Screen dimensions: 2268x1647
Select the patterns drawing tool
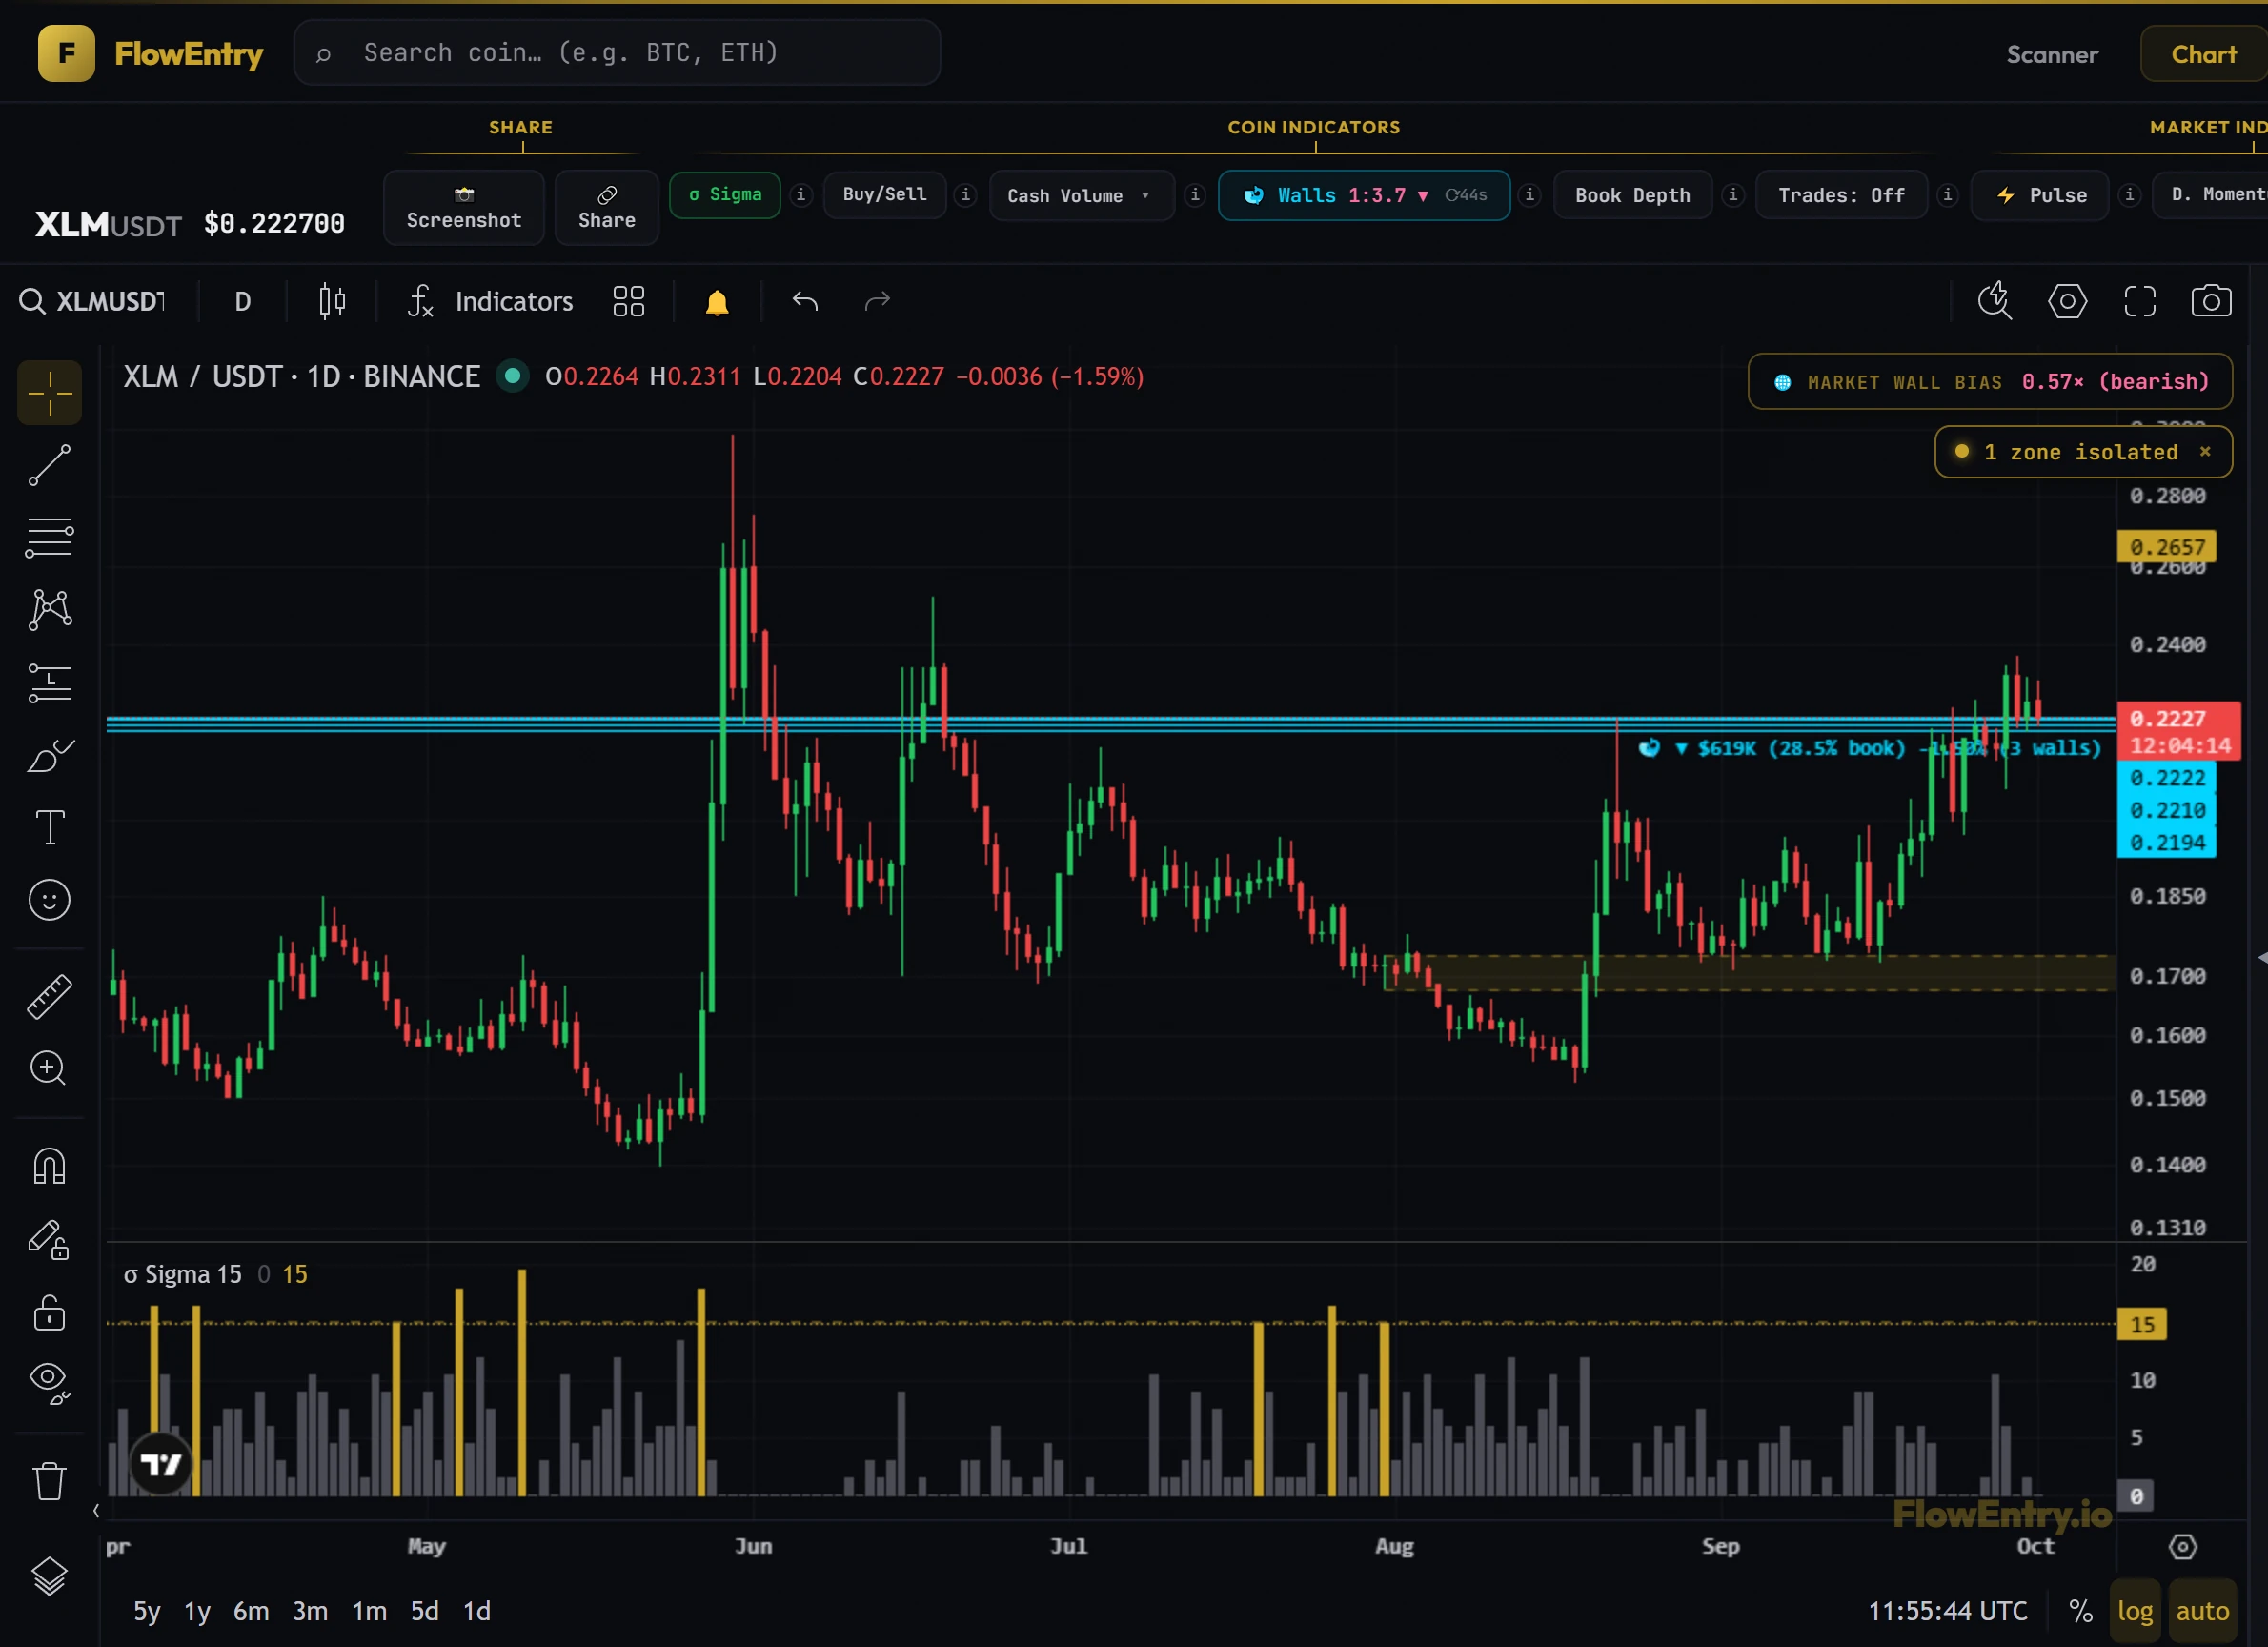pyautogui.click(x=49, y=610)
